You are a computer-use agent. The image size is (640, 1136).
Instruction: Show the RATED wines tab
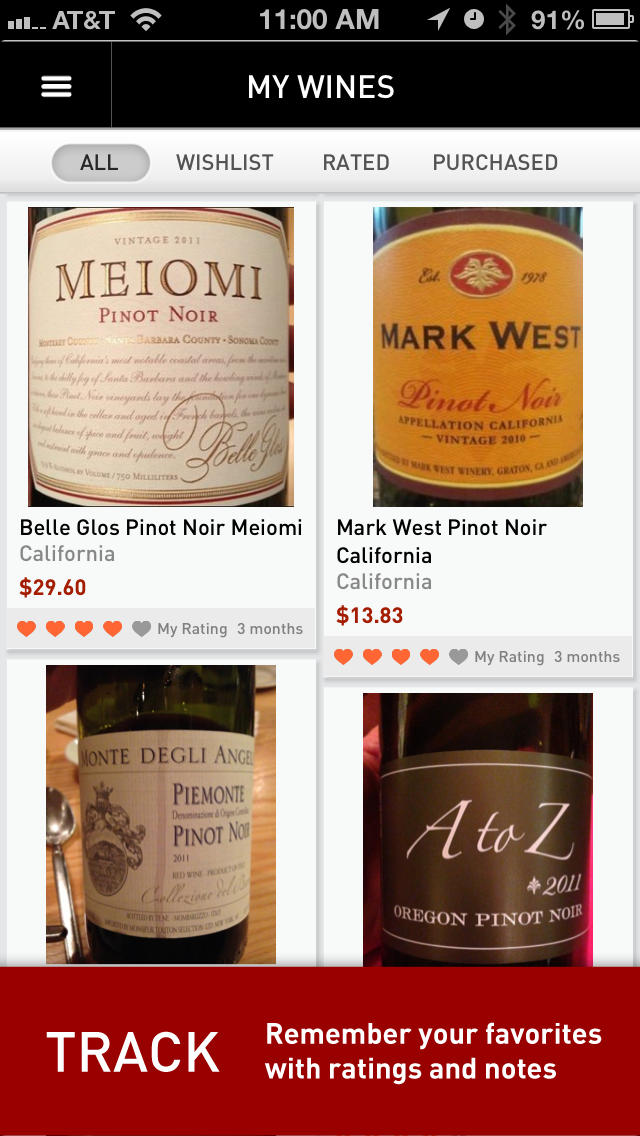pyautogui.click(x=356, y=163)
